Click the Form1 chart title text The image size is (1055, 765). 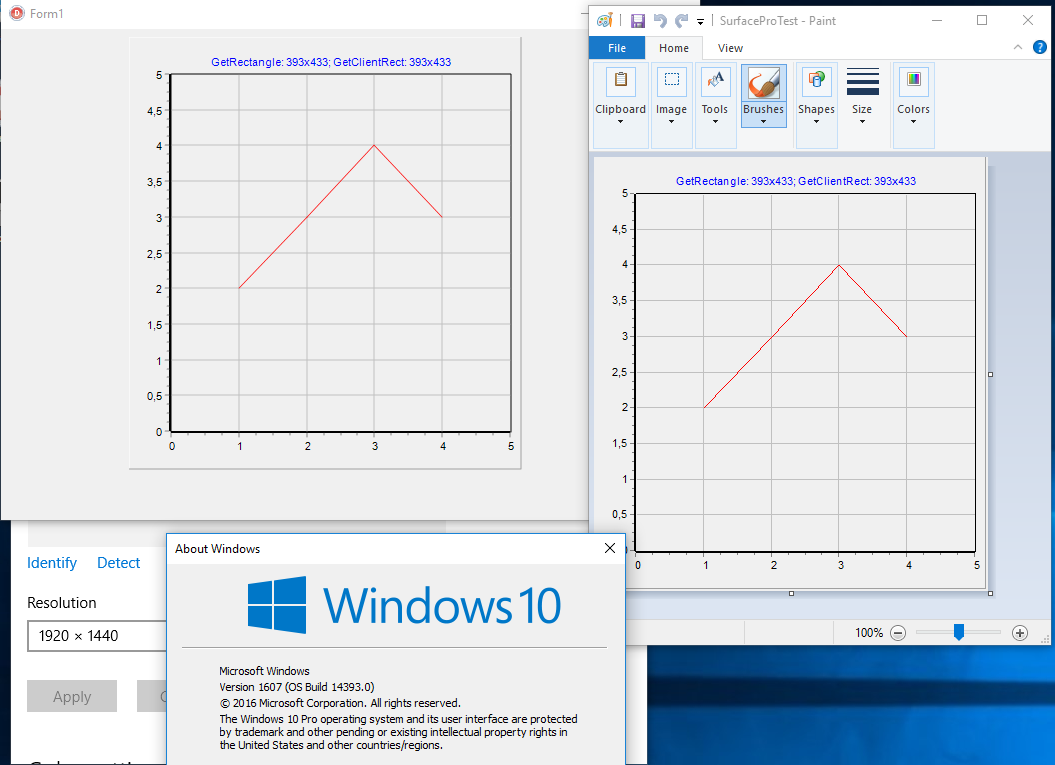[x=331, y=62]
